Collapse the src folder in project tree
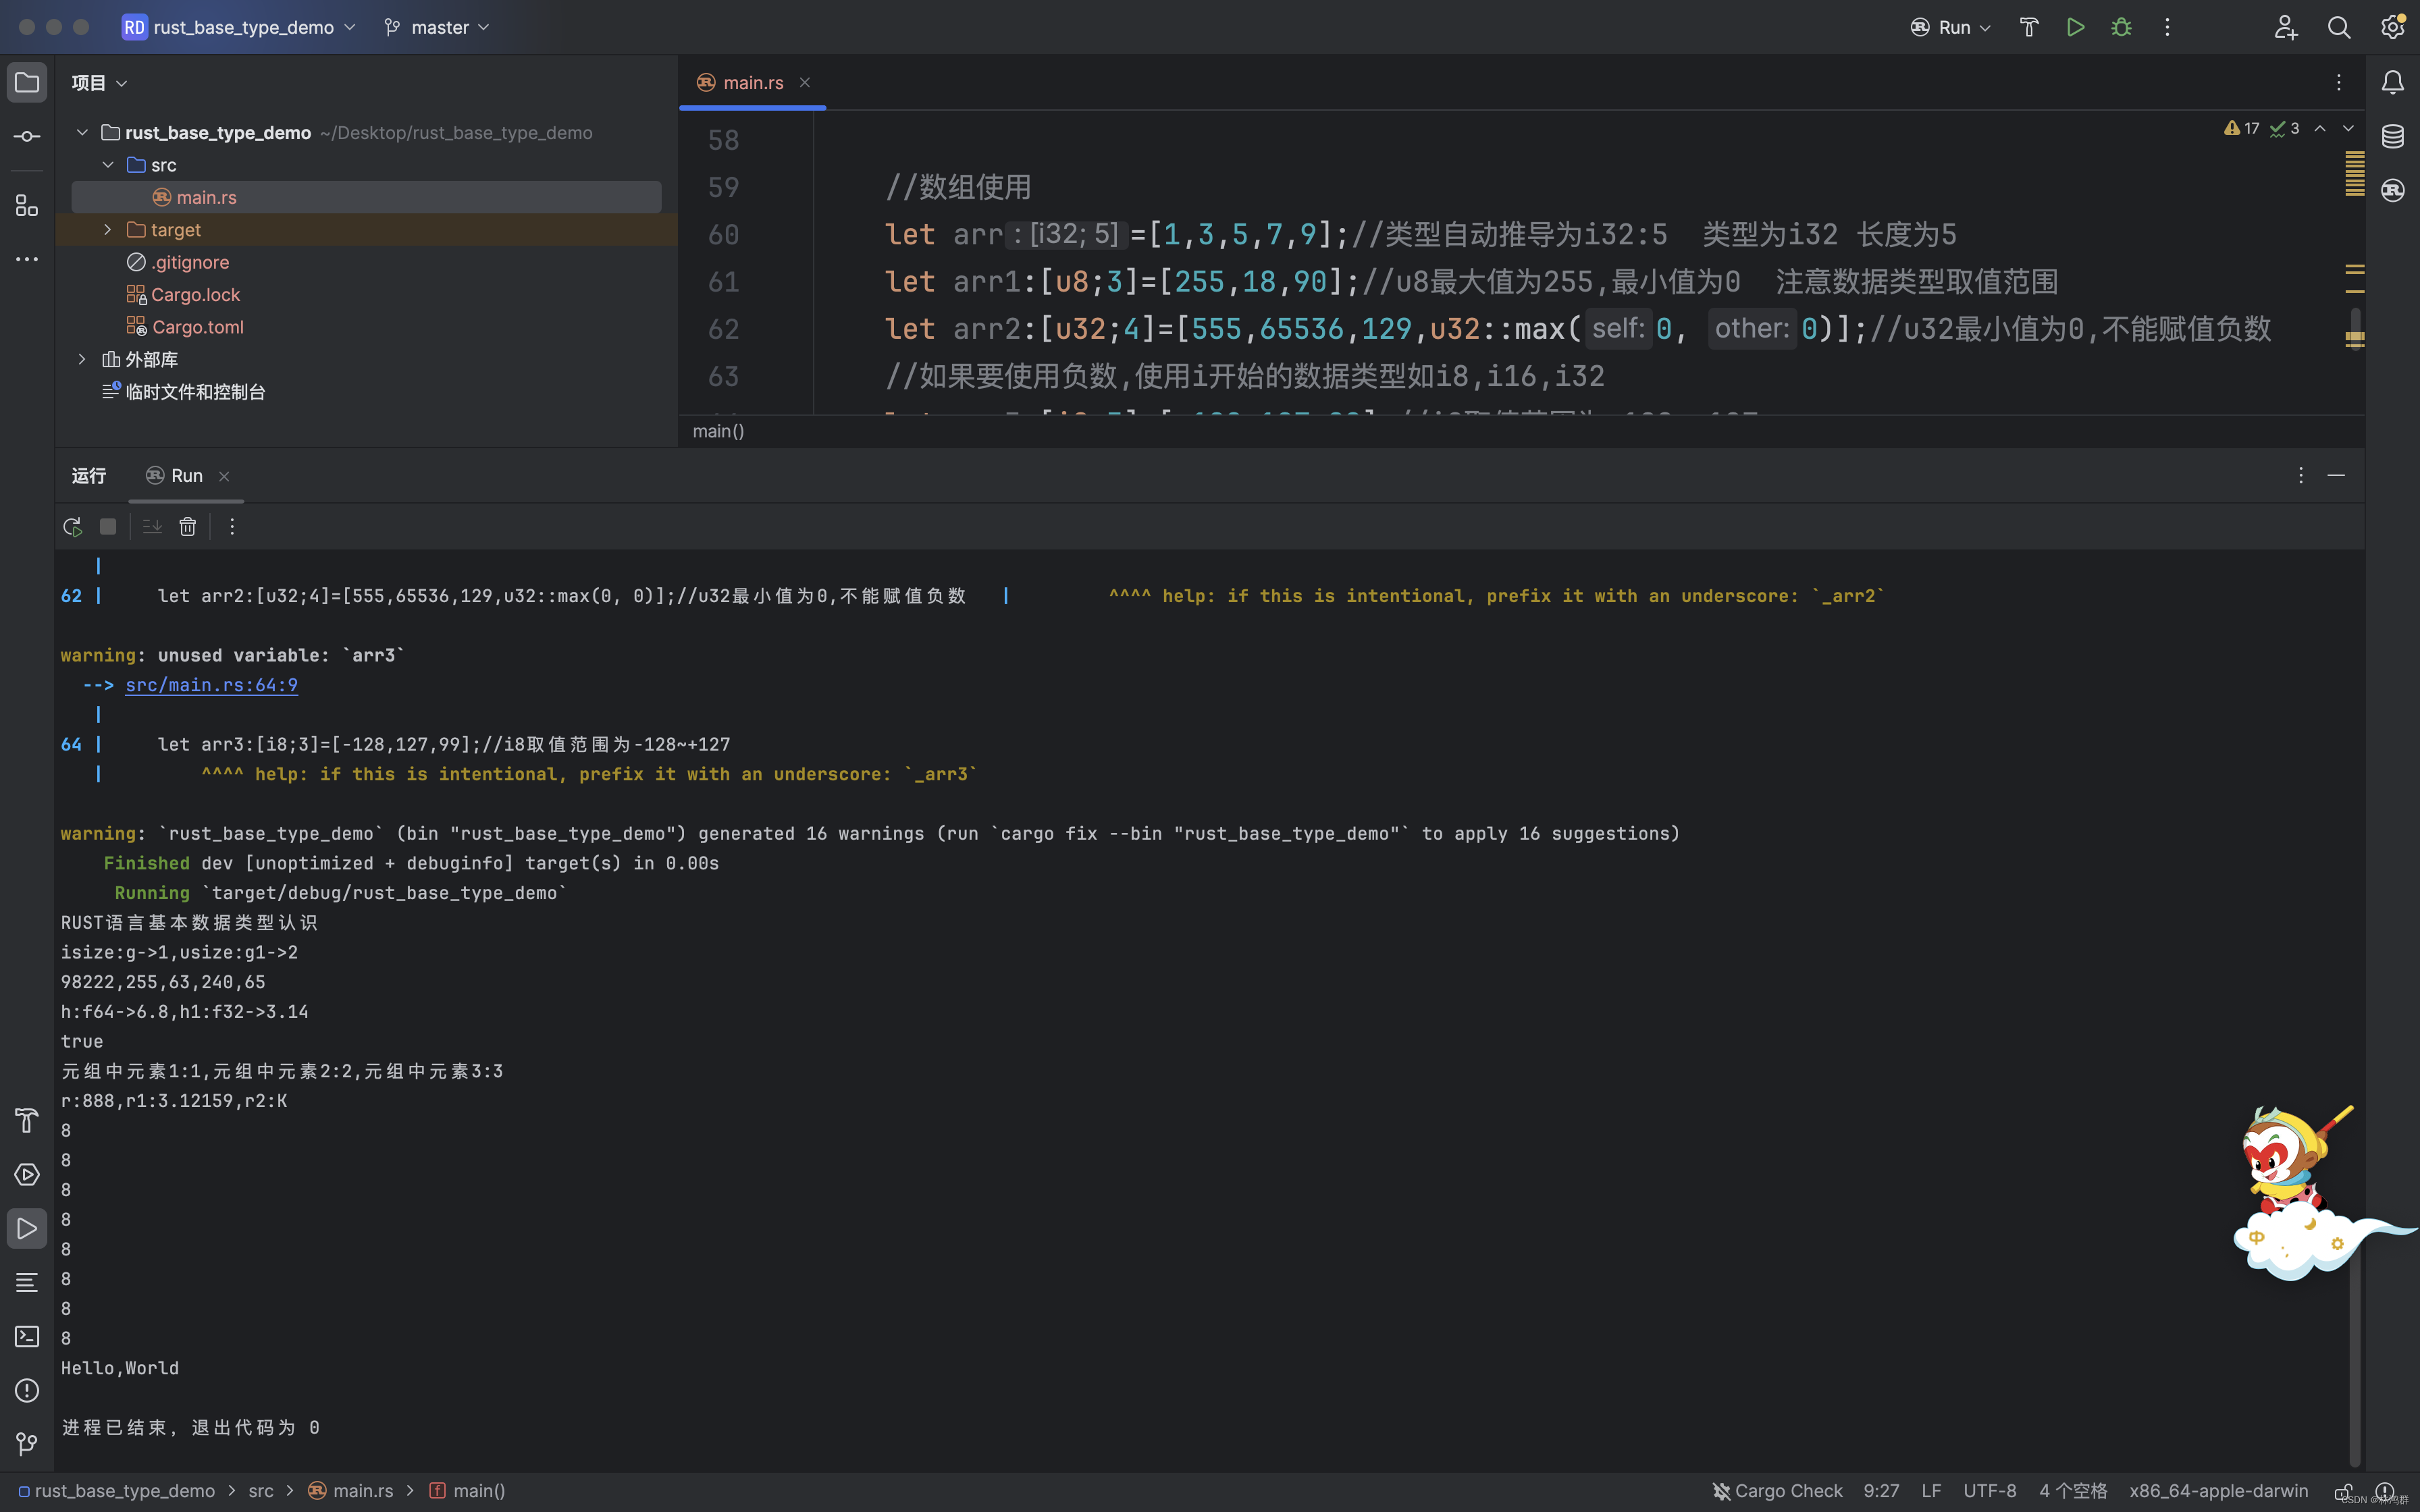2420x1512 pixels. tap(108, 164)
